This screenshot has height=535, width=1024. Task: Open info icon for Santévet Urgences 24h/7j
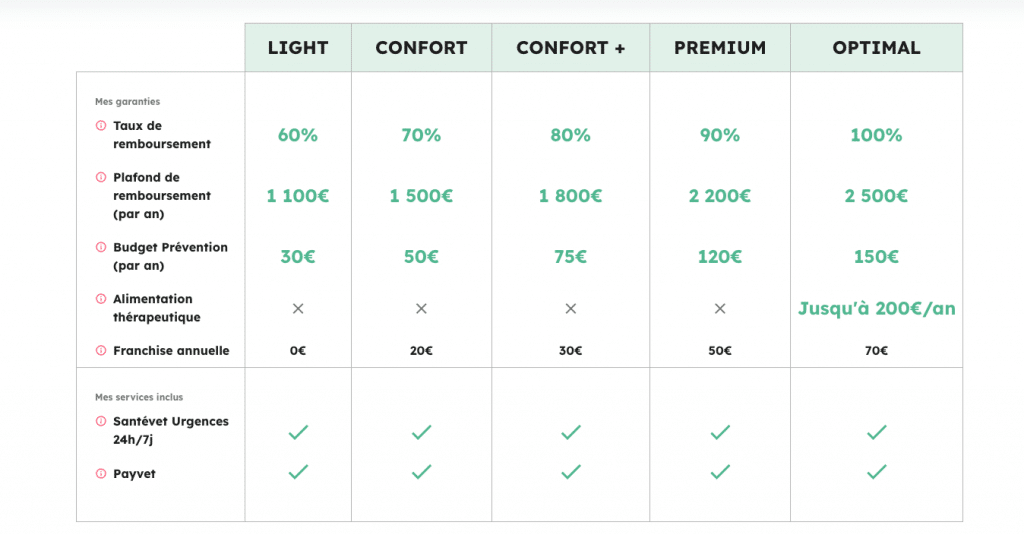100,422
